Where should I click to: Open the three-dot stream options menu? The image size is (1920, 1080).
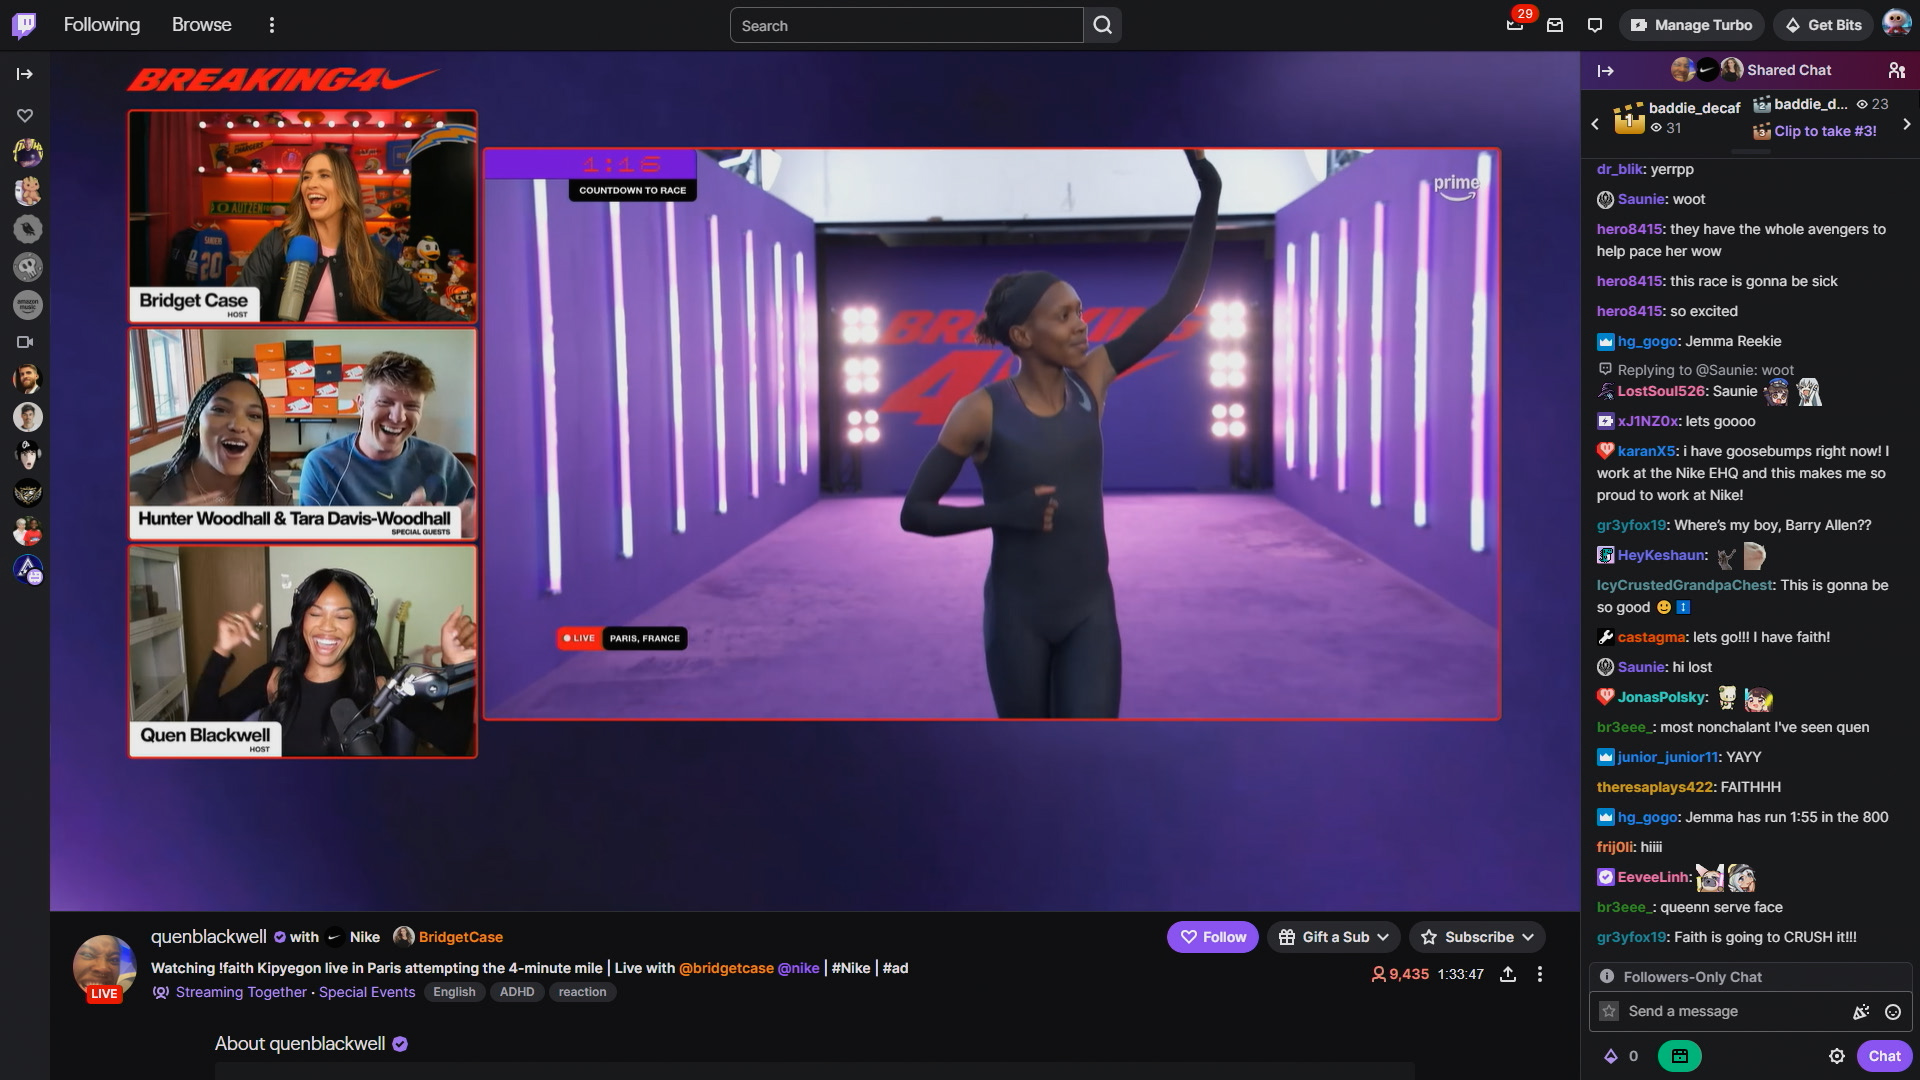click(x=1540, y=974)
